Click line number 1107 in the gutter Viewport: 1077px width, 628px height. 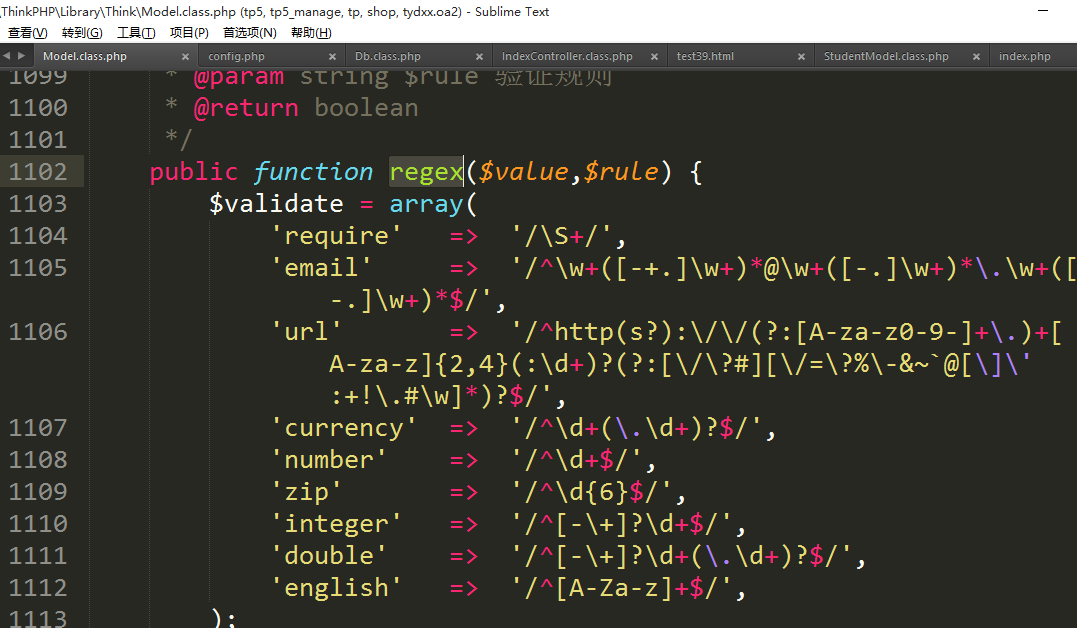38,428
